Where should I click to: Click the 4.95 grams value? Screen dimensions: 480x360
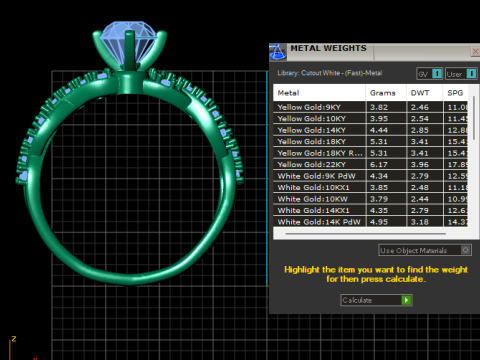click(379, 222)
